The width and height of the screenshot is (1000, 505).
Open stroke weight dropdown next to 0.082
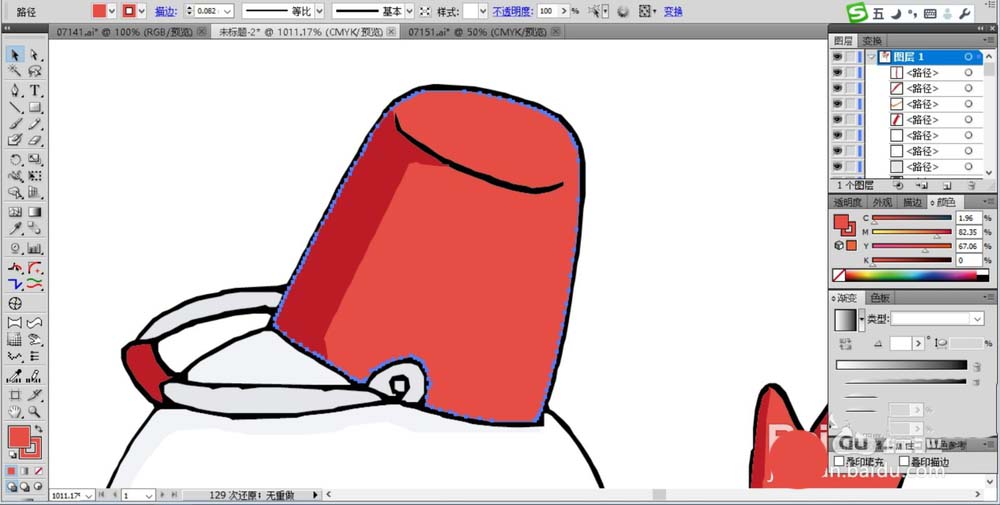(228, 11)
